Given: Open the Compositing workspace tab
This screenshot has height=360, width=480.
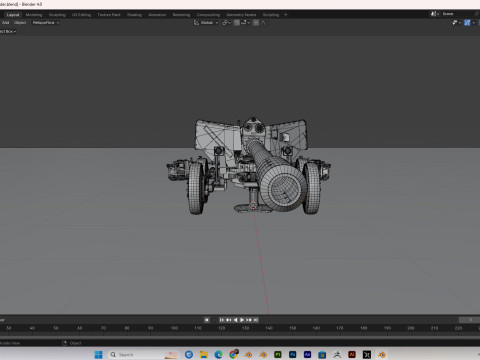Looking at the screenshot, I should tap(208, 15).
